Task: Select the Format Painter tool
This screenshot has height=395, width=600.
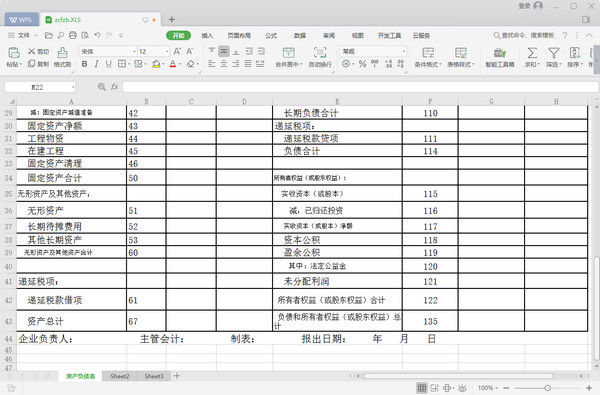Action: click(62, 53)
